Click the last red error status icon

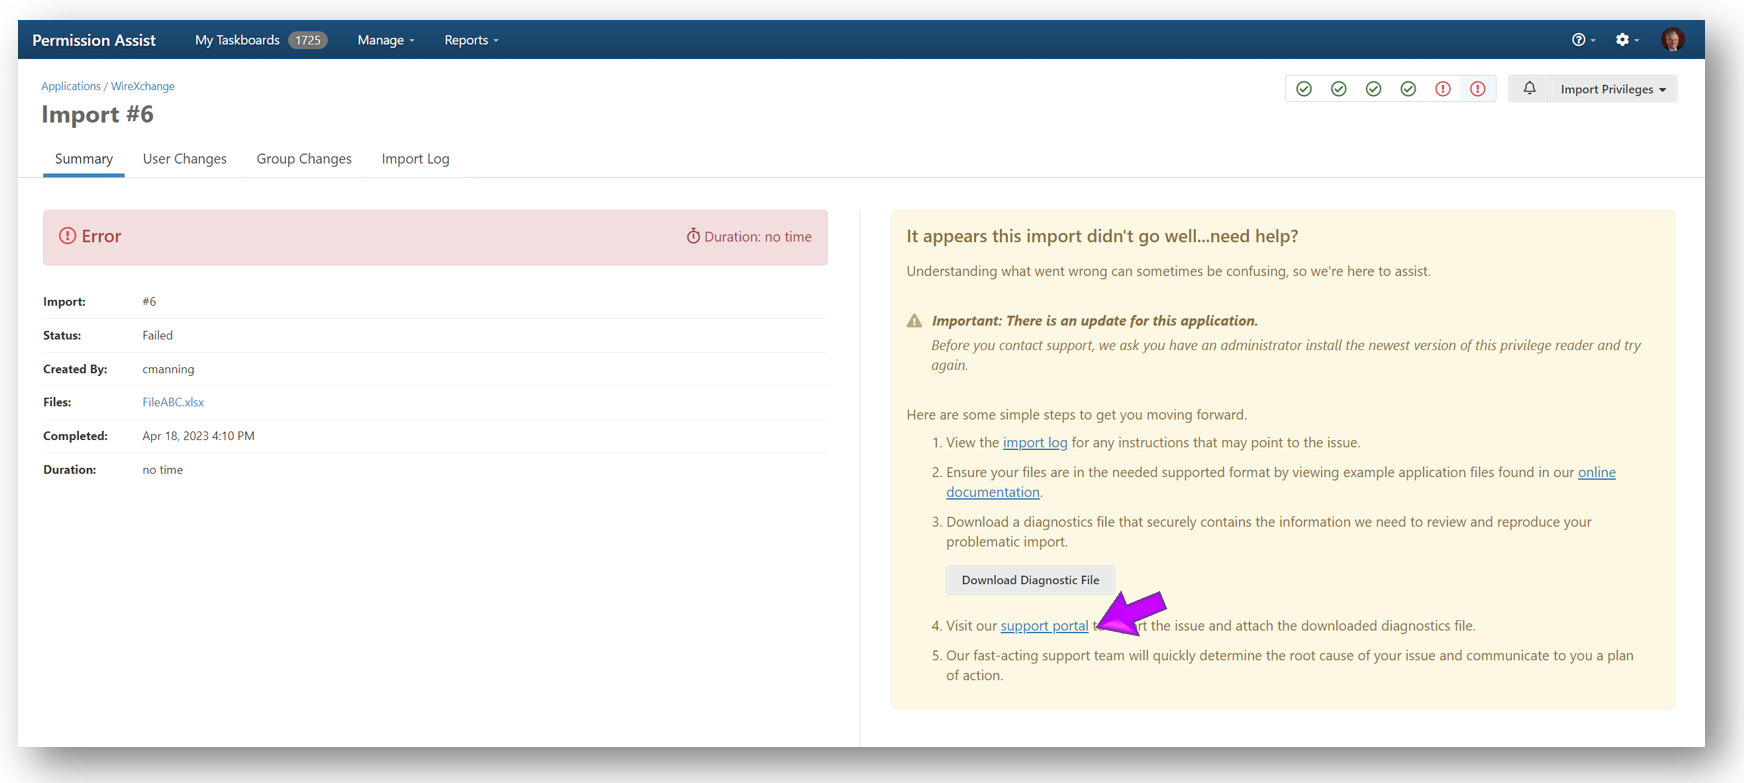[x=1478, y=89]
